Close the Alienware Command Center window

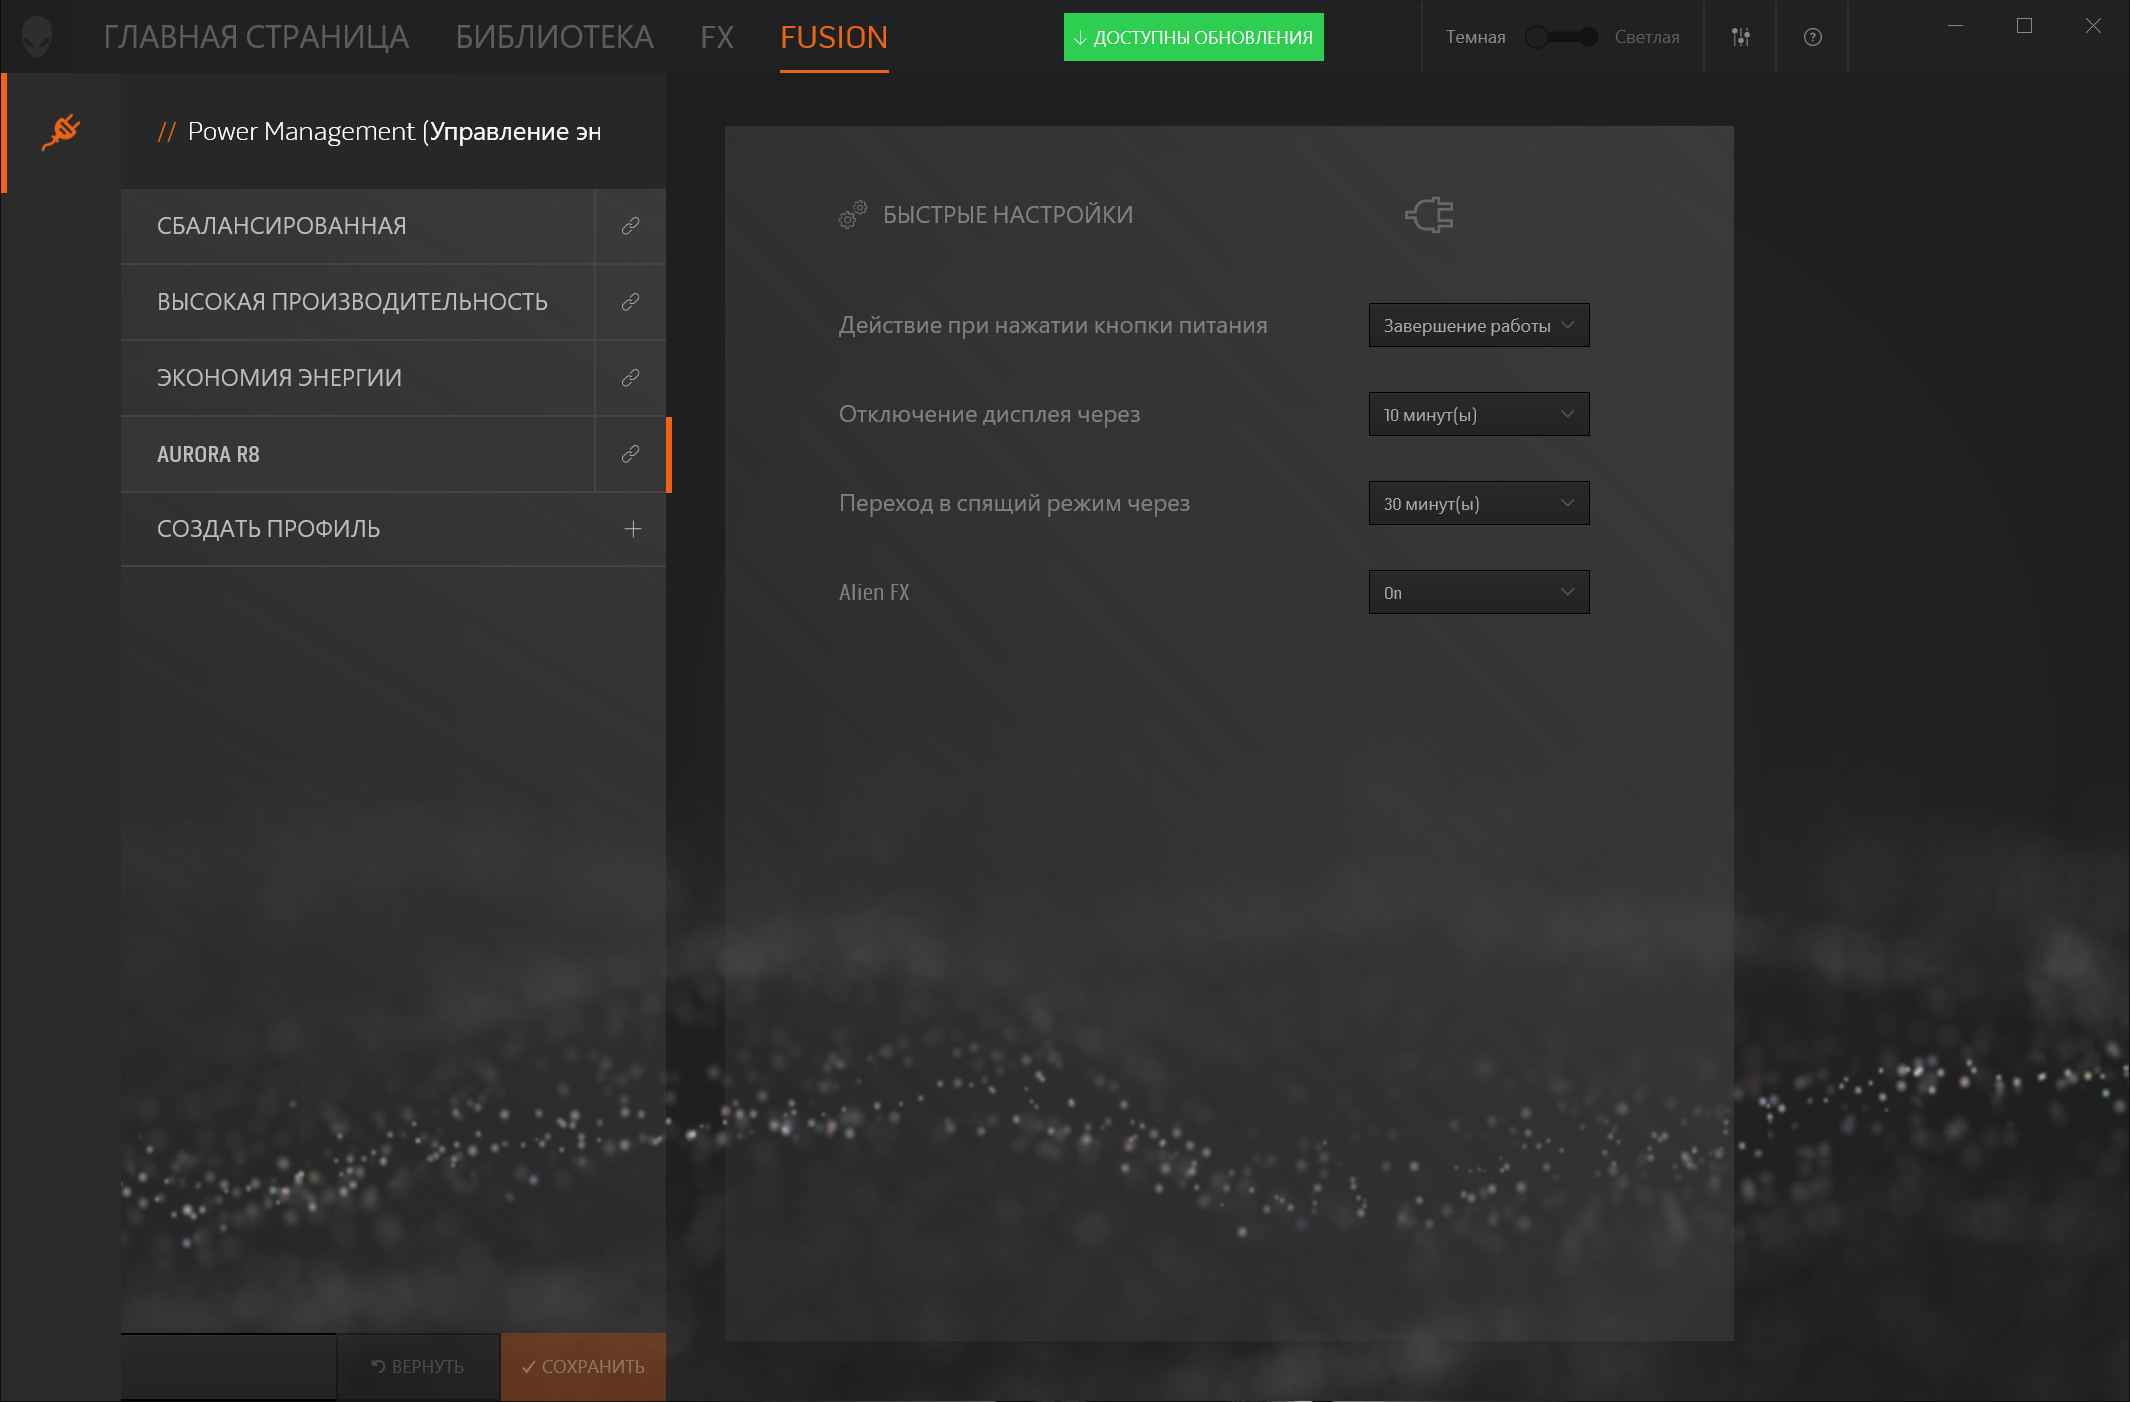pyautogui.click(x=2093, y=26)
